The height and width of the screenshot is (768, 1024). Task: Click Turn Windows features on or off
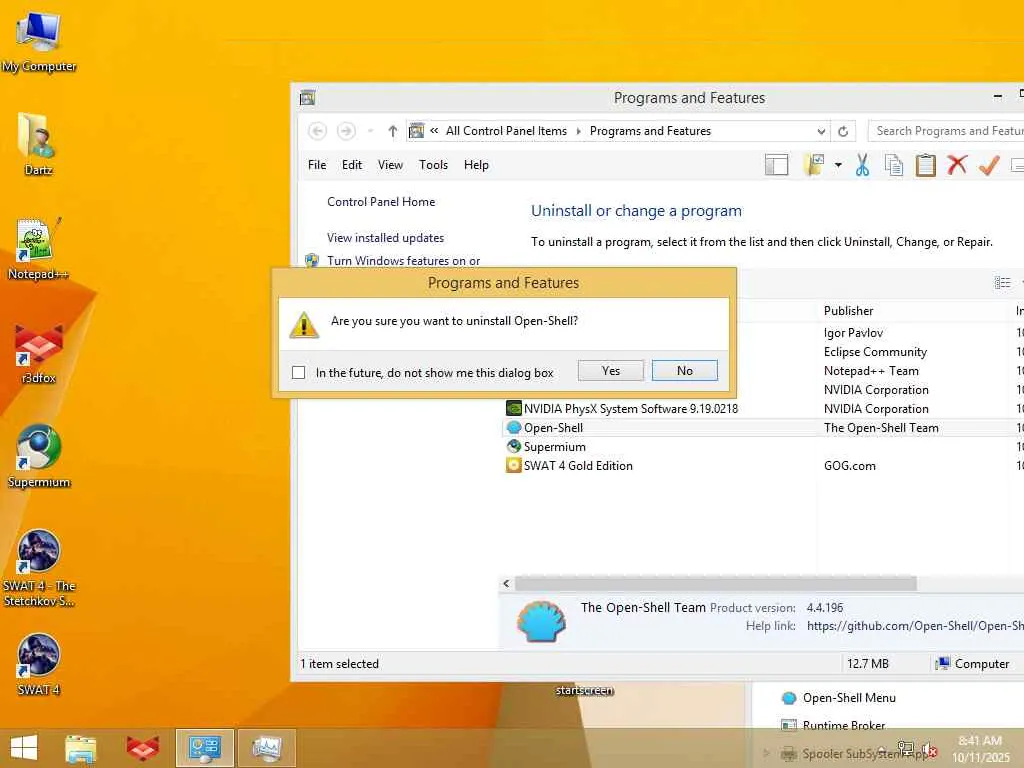pyautogui.click(x=404, y=261)
